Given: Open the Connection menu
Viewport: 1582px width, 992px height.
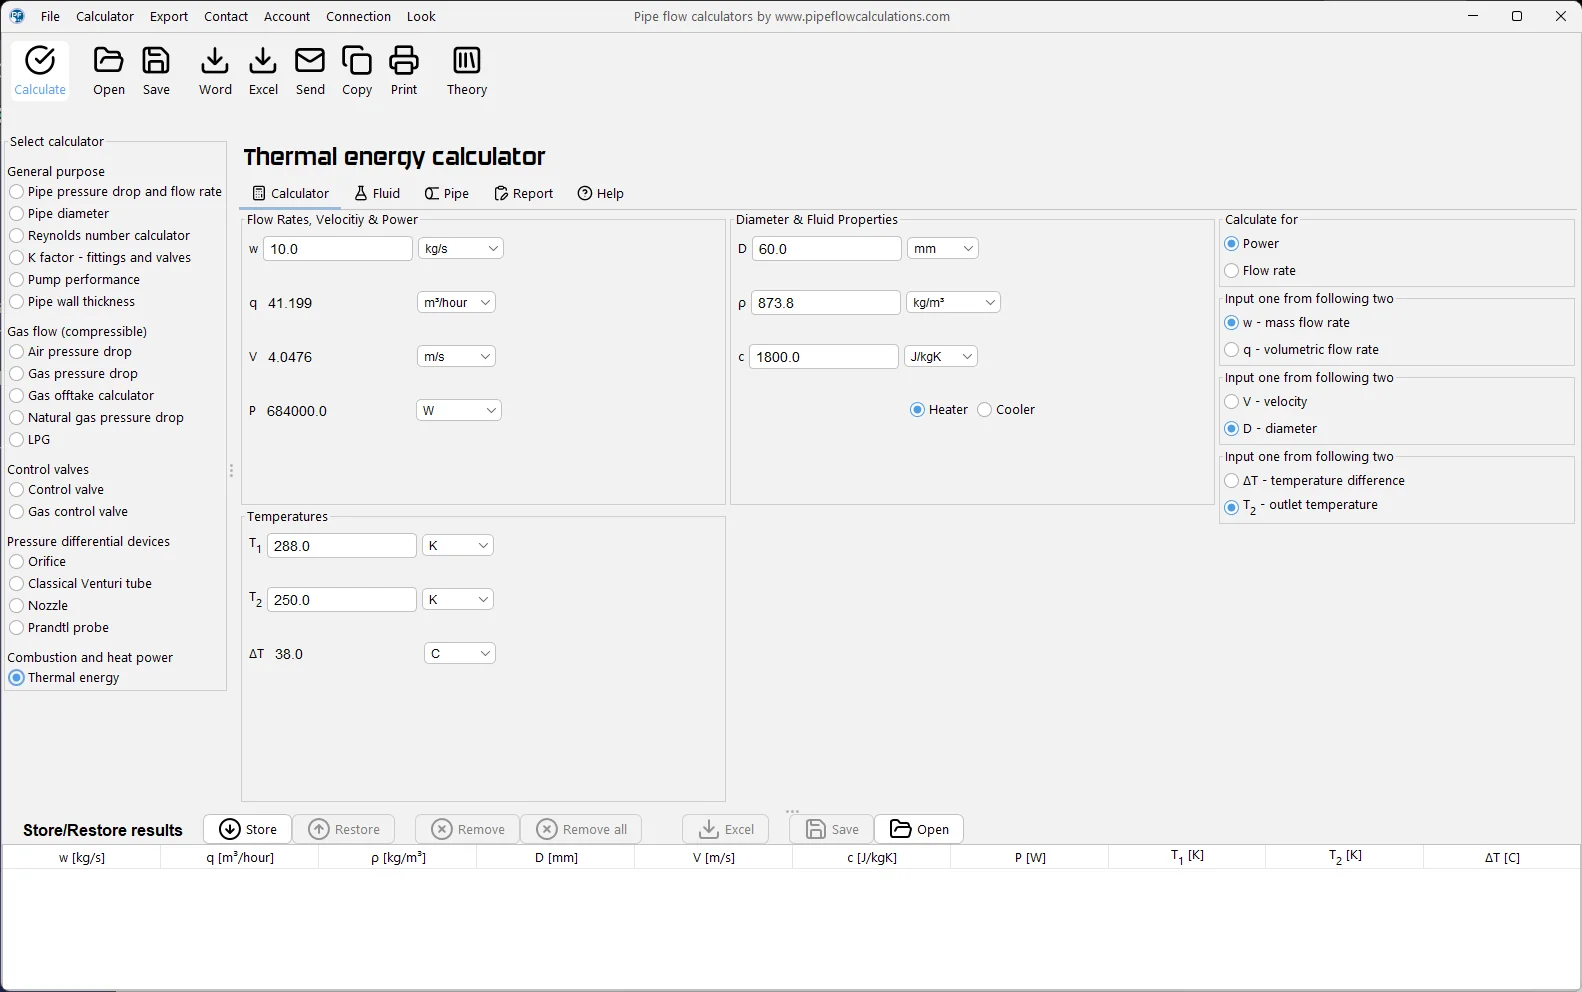Looking at the screenshot, I should (x=358, y=16).
